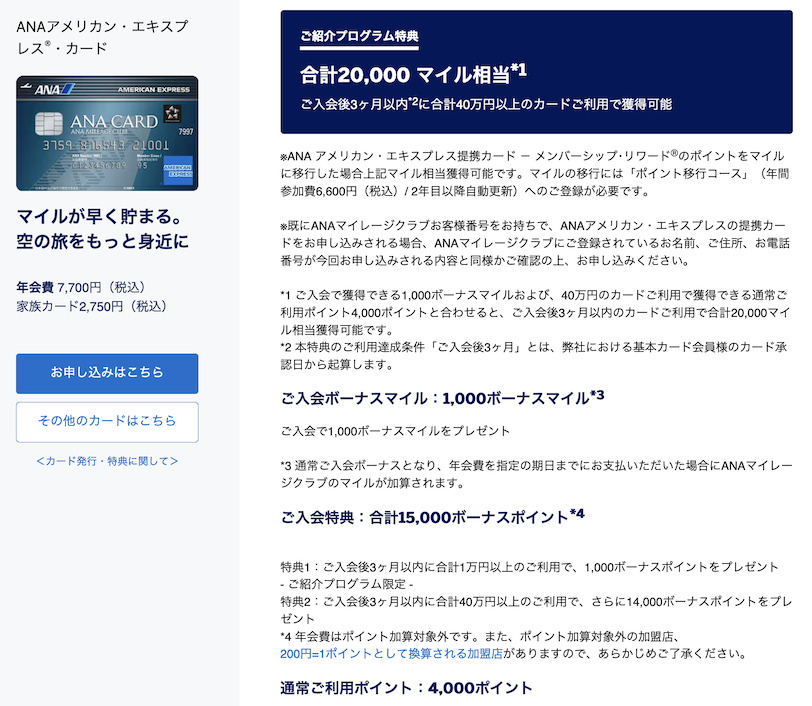Select the ご紹介プログラム特典 banner heading

[359, 36]
